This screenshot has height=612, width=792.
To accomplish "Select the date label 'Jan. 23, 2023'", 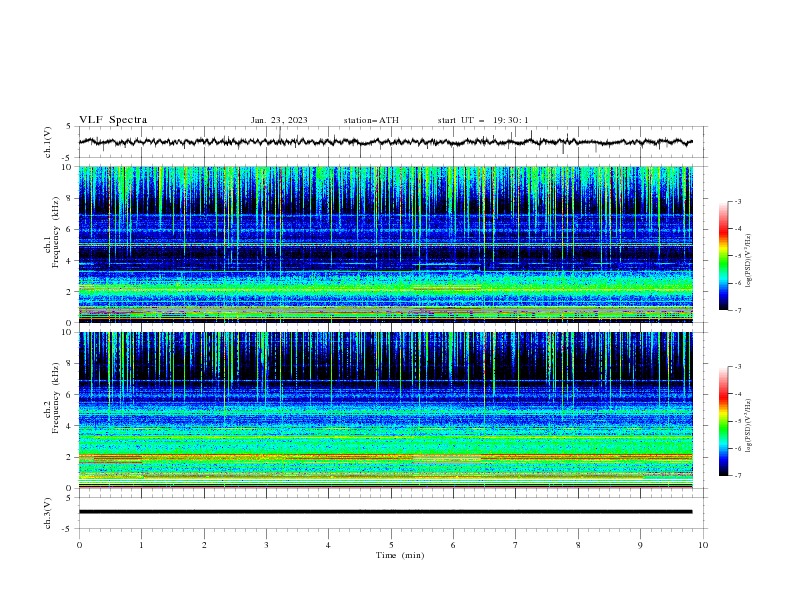I will pyautogui.click(x=279, y=120).
